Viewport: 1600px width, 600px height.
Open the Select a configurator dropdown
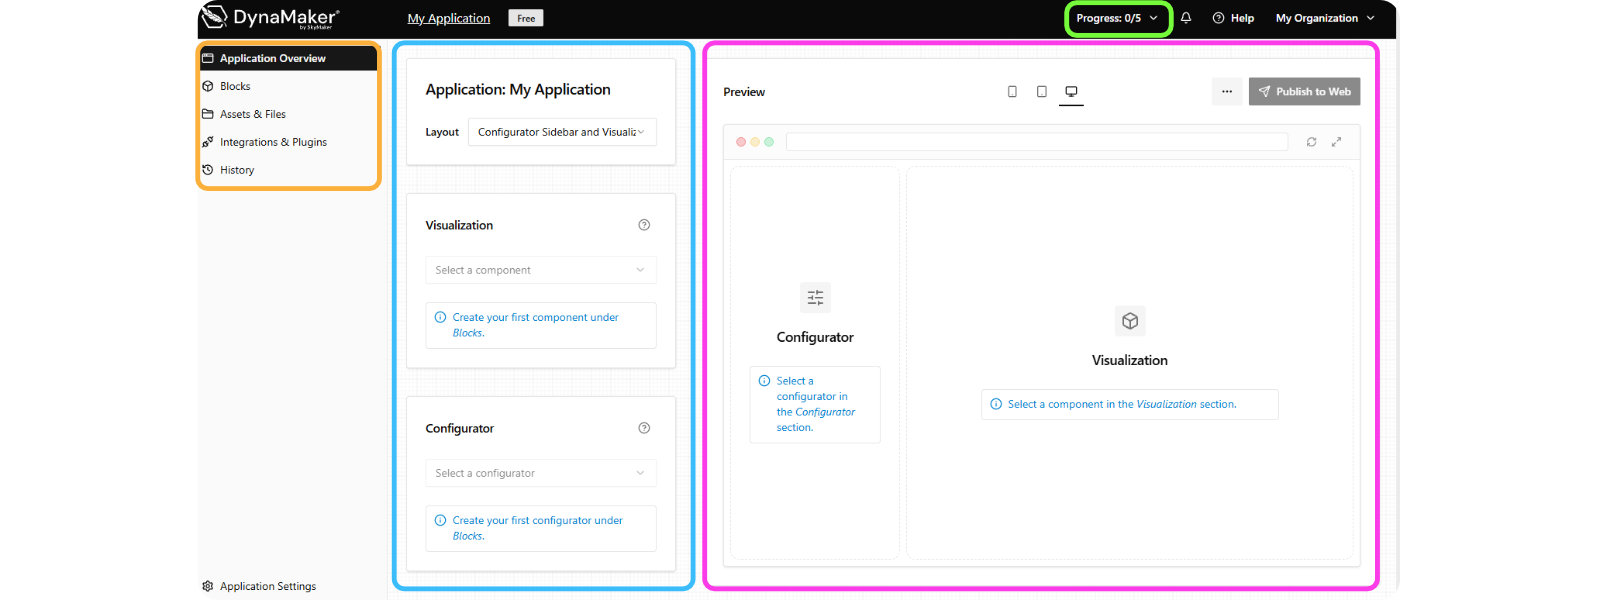[x=541, y=473]
